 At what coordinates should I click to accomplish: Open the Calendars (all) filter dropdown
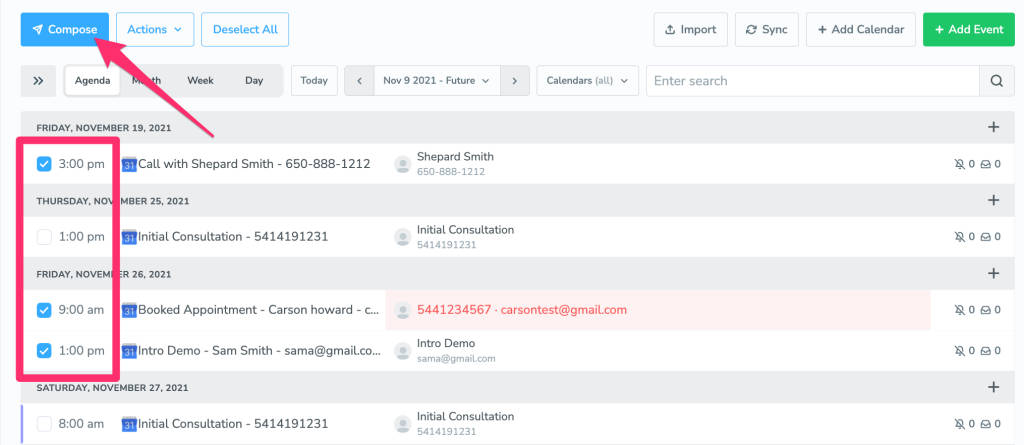(x=587, y=81)
